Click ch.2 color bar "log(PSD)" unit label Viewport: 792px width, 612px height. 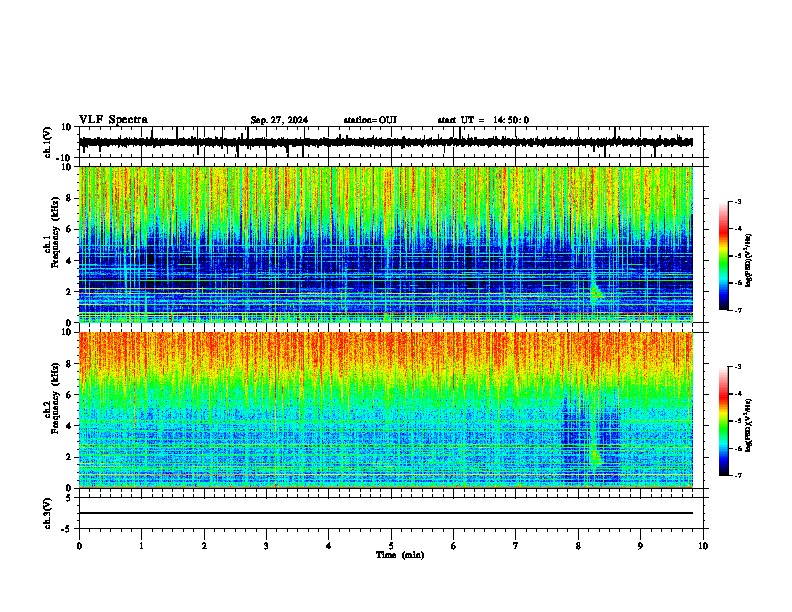[x=749, y=426]
